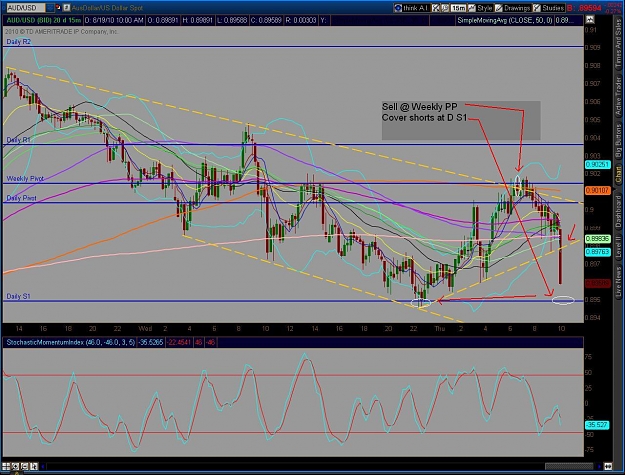This screenshot has width=625, height=475.
Task: Click the pointer cursor icon at bottom-left
Action: pyautogui.click(x=33, y=466)
